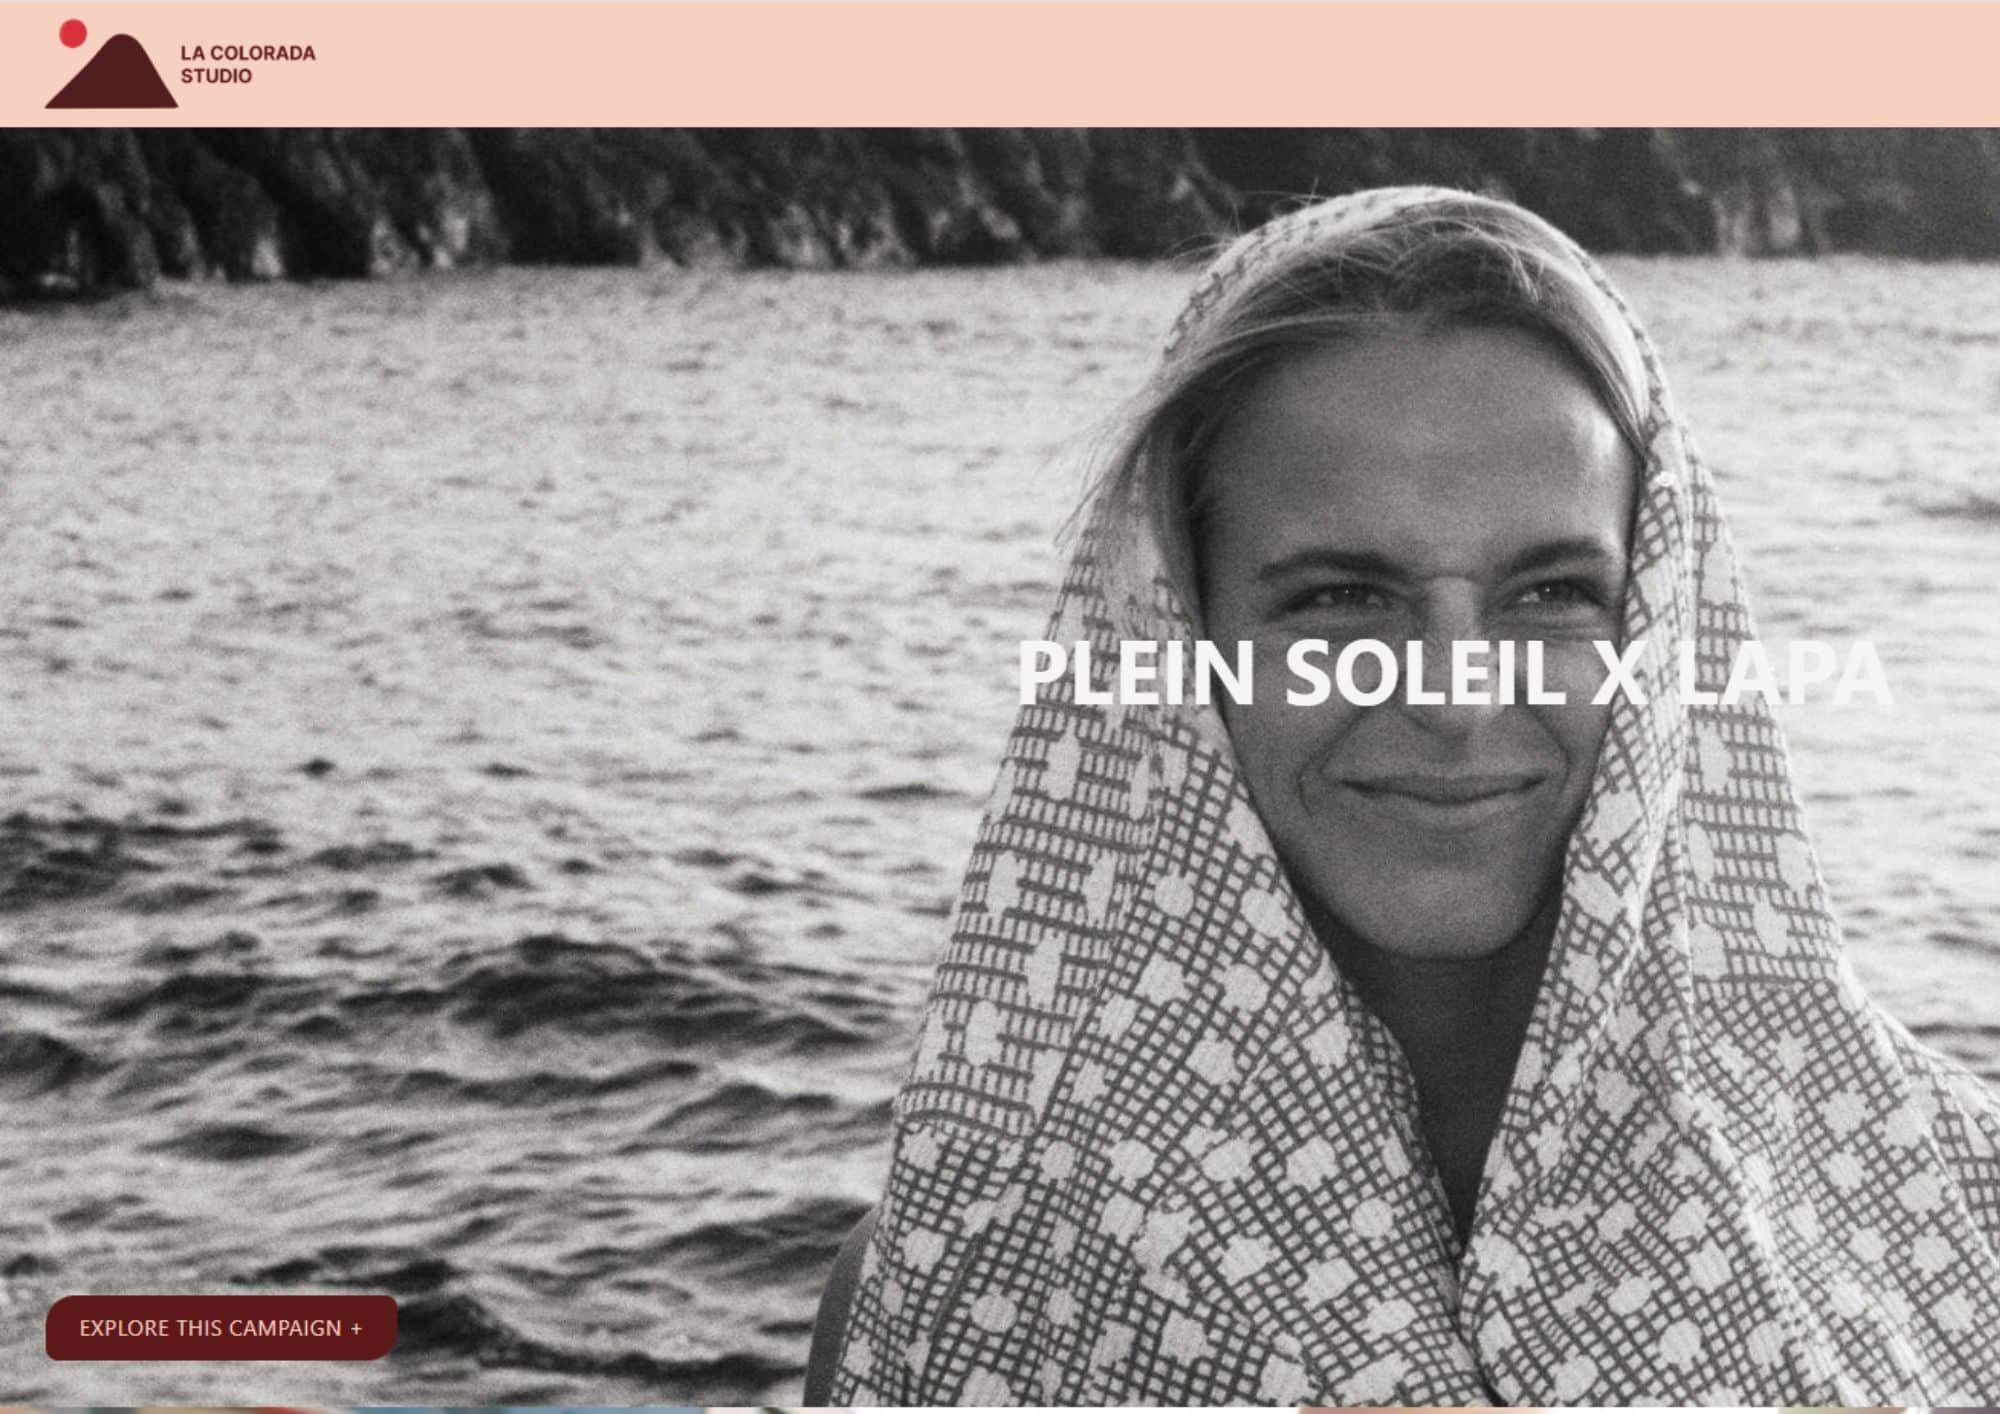Select the Plein Soleil X Lapa title
2000x1414 pixels.
1454,673
